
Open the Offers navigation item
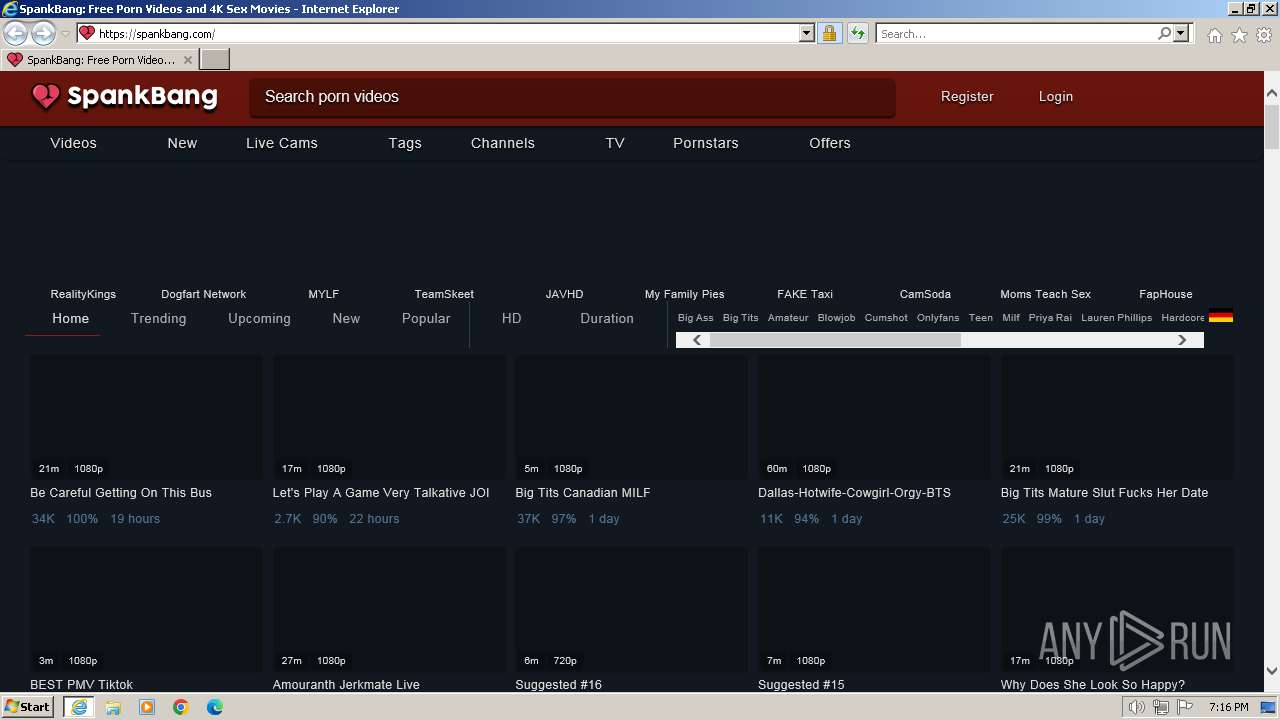point(830,143)
